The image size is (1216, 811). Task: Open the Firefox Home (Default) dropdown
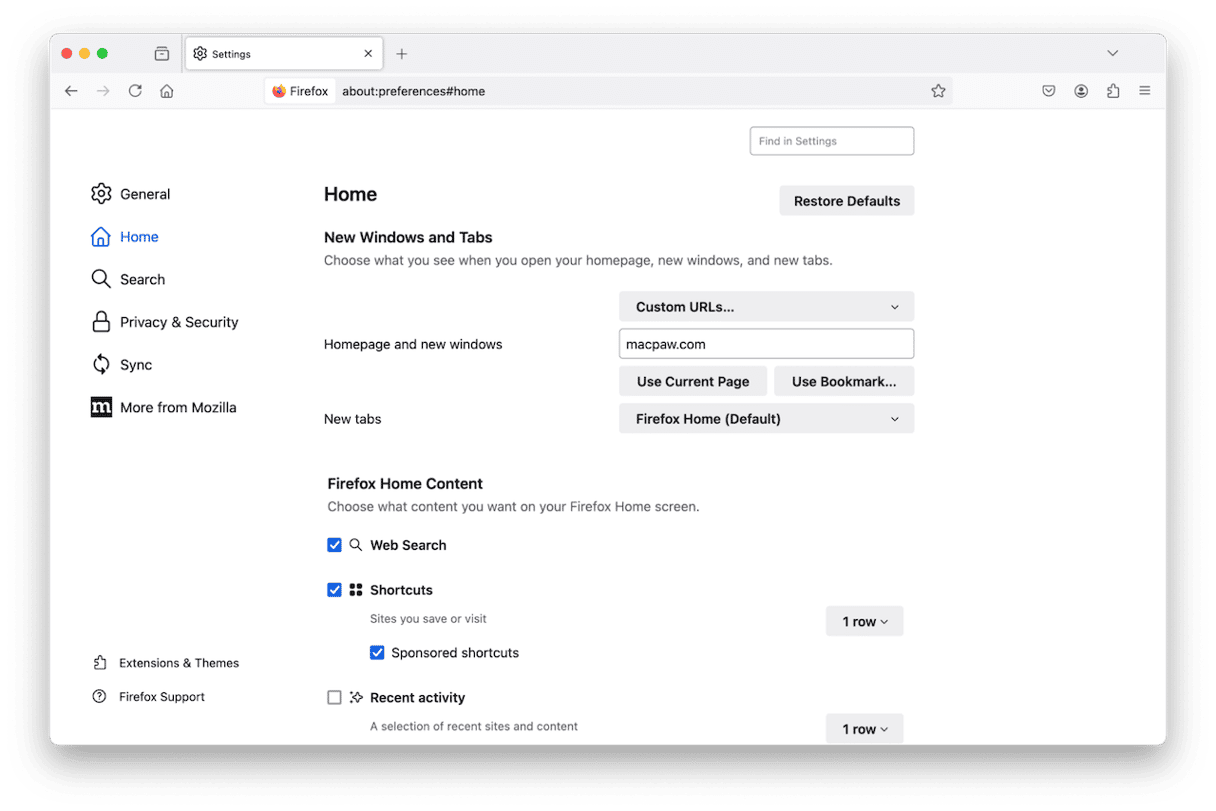click(x=766, y=419)
